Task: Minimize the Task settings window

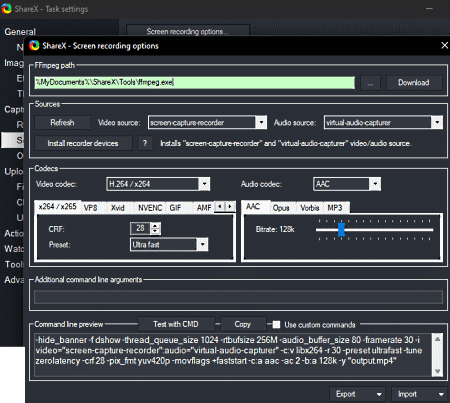Action: pos(429,9)
